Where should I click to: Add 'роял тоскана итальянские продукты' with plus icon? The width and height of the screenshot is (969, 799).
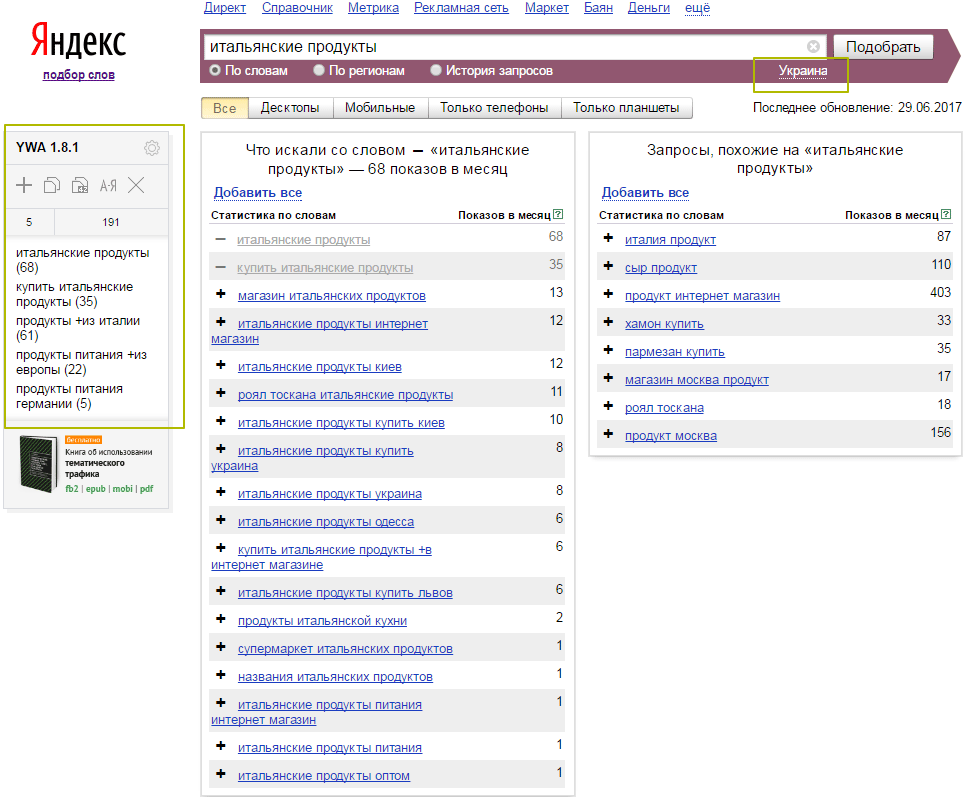[x=221, y=393]
